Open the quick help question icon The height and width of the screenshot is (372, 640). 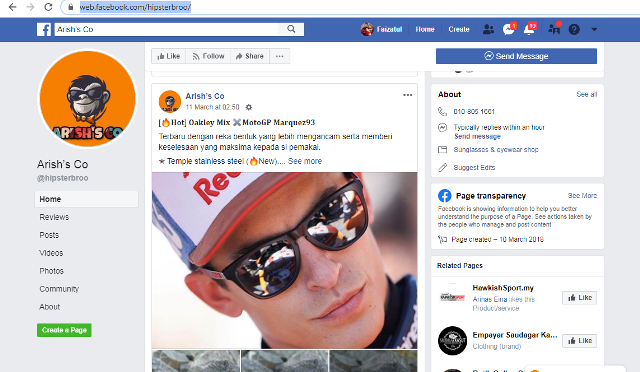pos(574,29)
